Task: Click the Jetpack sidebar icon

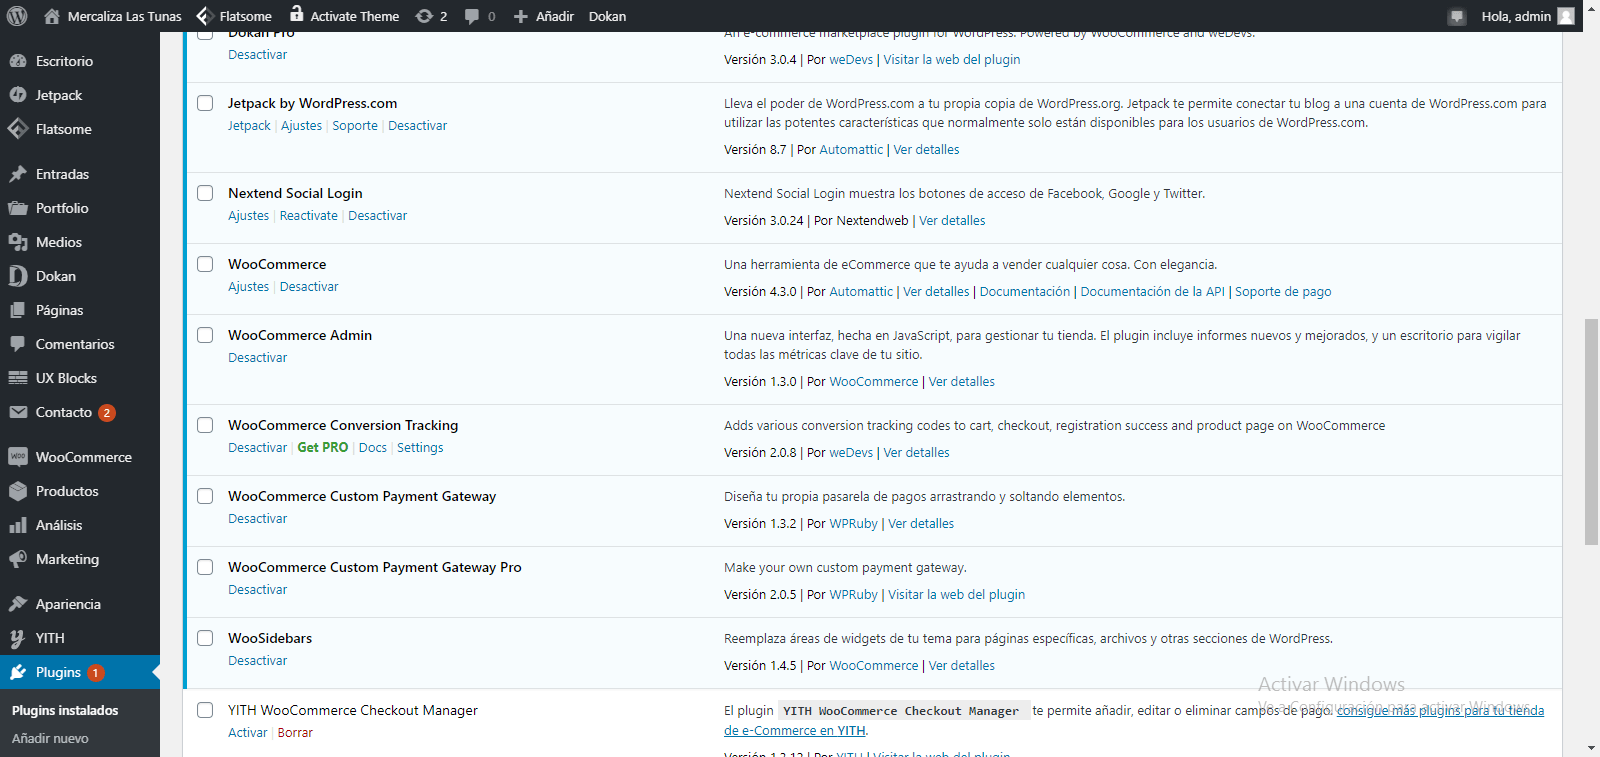Action: pyautogui.click(x=18, y=95)
